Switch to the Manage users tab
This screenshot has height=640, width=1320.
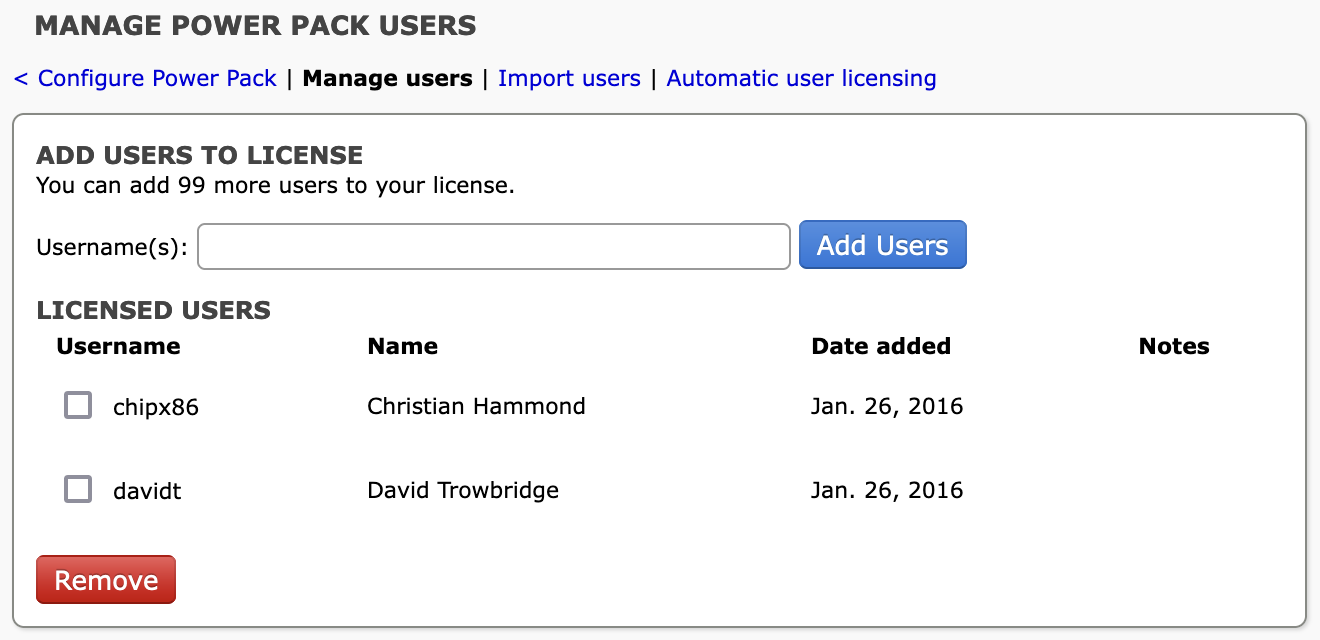click(388, 78)
